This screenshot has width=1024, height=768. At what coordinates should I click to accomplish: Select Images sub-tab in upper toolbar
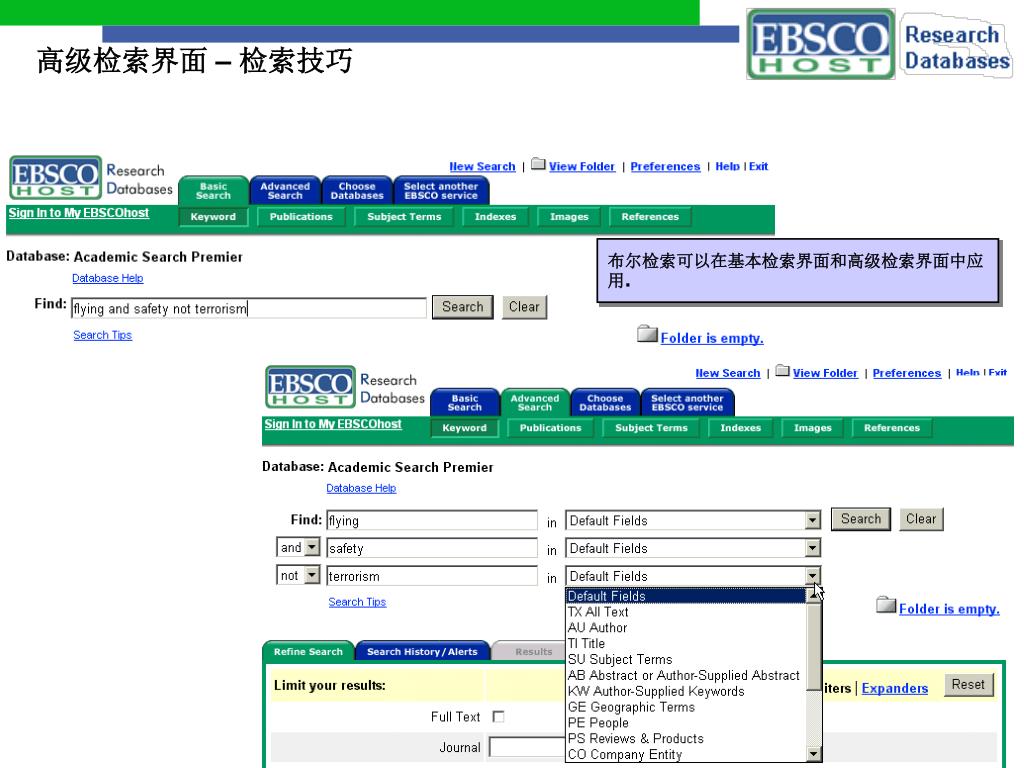(x=569, y=217)
